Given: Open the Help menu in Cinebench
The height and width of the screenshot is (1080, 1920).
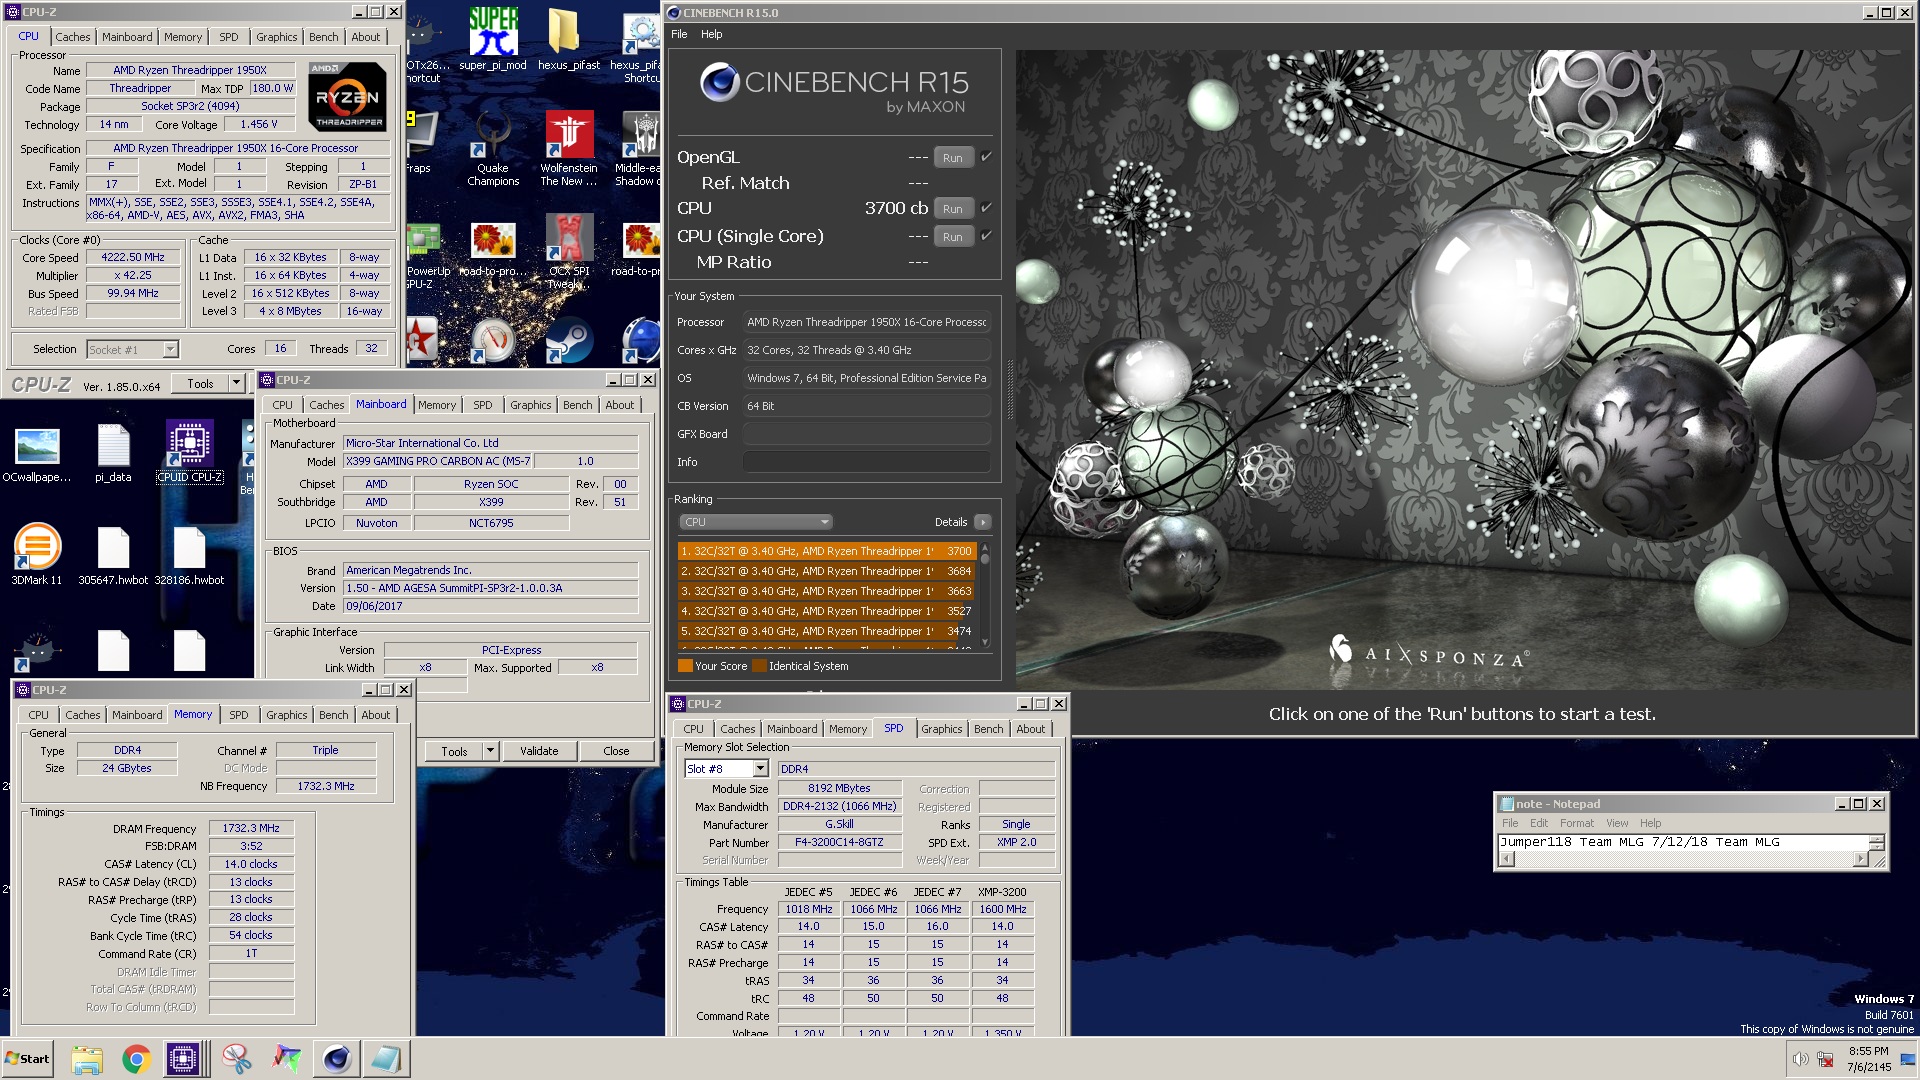Looking at the screenshot, I should [x=711, y=34].
